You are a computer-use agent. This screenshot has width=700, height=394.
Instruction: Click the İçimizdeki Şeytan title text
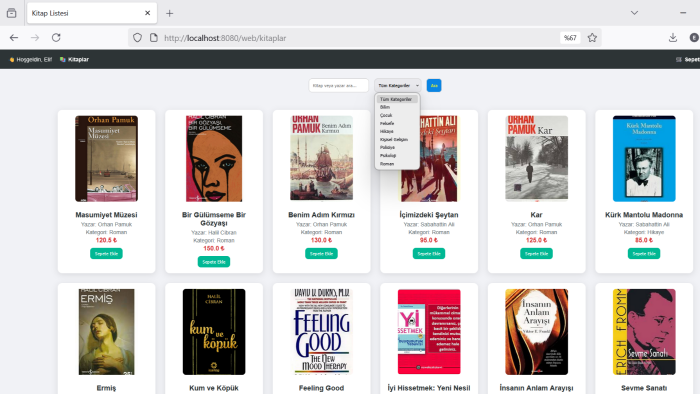pos(429,215)
